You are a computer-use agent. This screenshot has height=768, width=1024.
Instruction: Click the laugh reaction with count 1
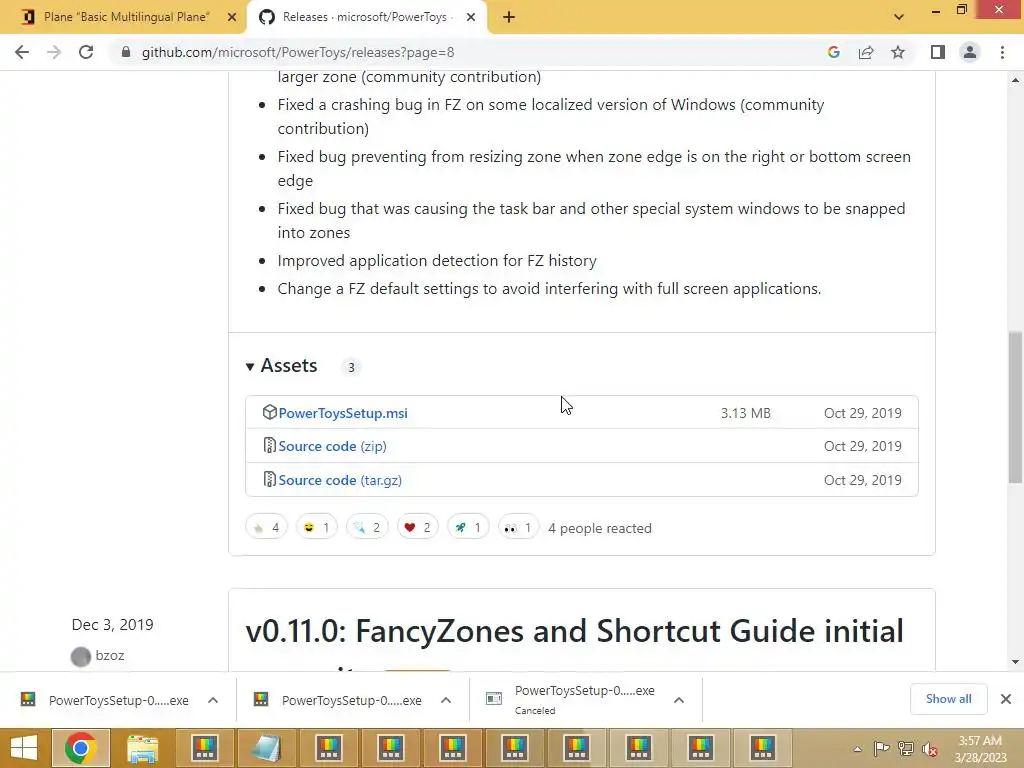point(317,527)
